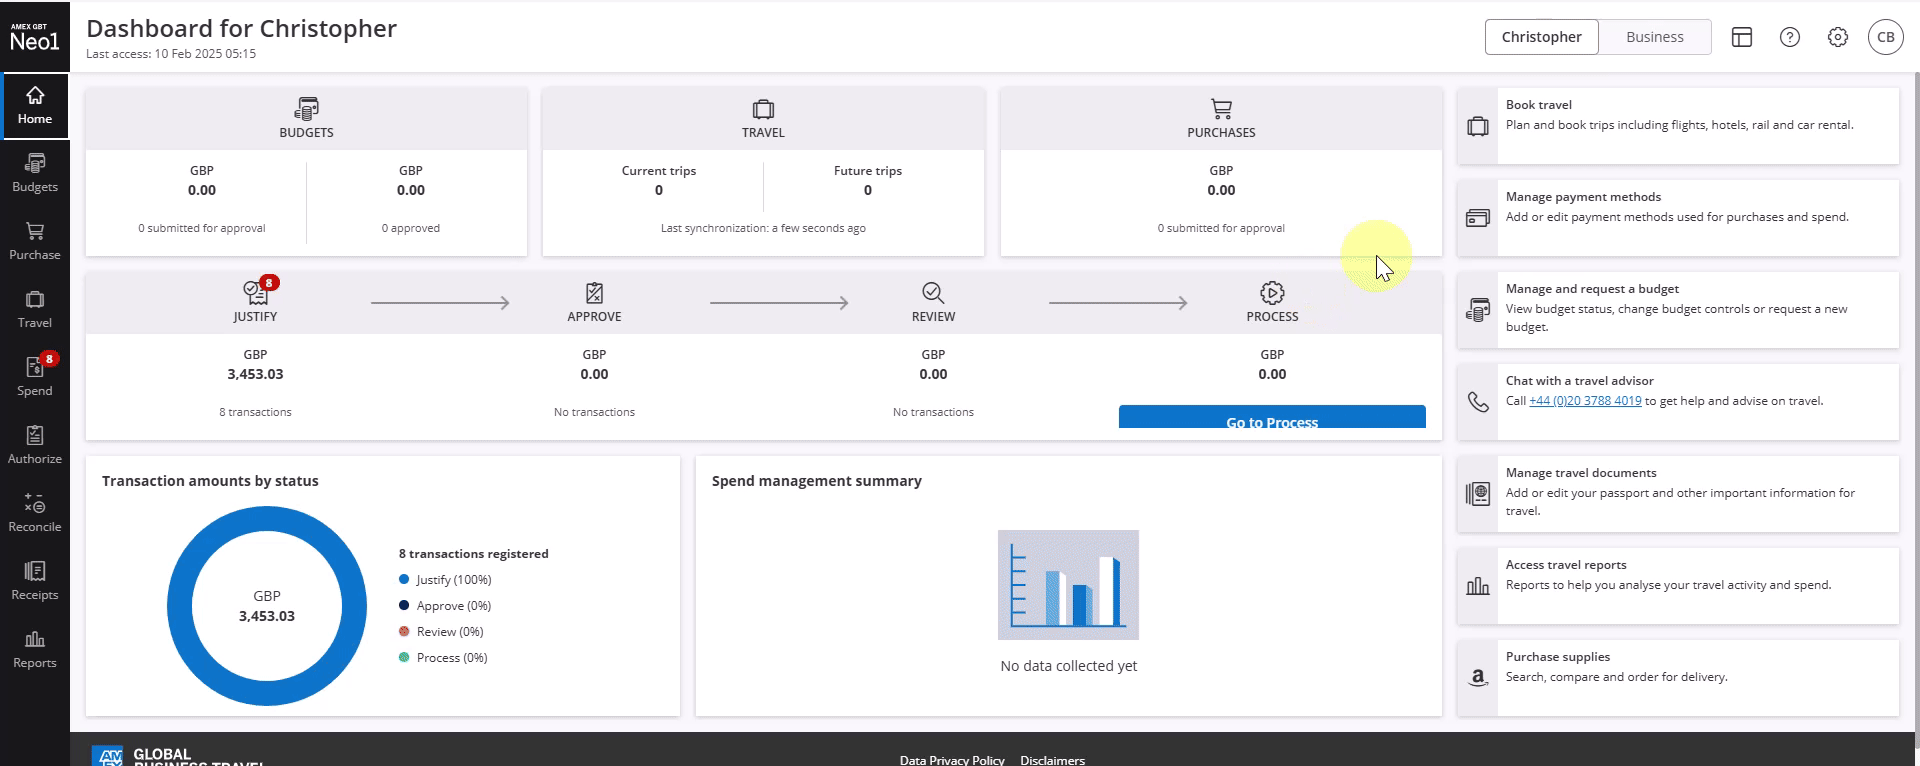Click the Budgets card header icon
This screenshot has height=766, width=1920.
(306, 108)
